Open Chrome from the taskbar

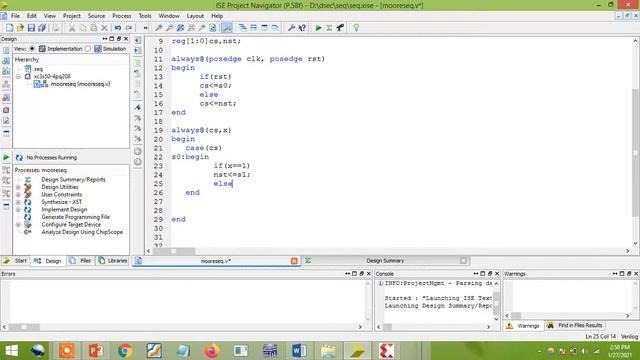pos(125,351)
